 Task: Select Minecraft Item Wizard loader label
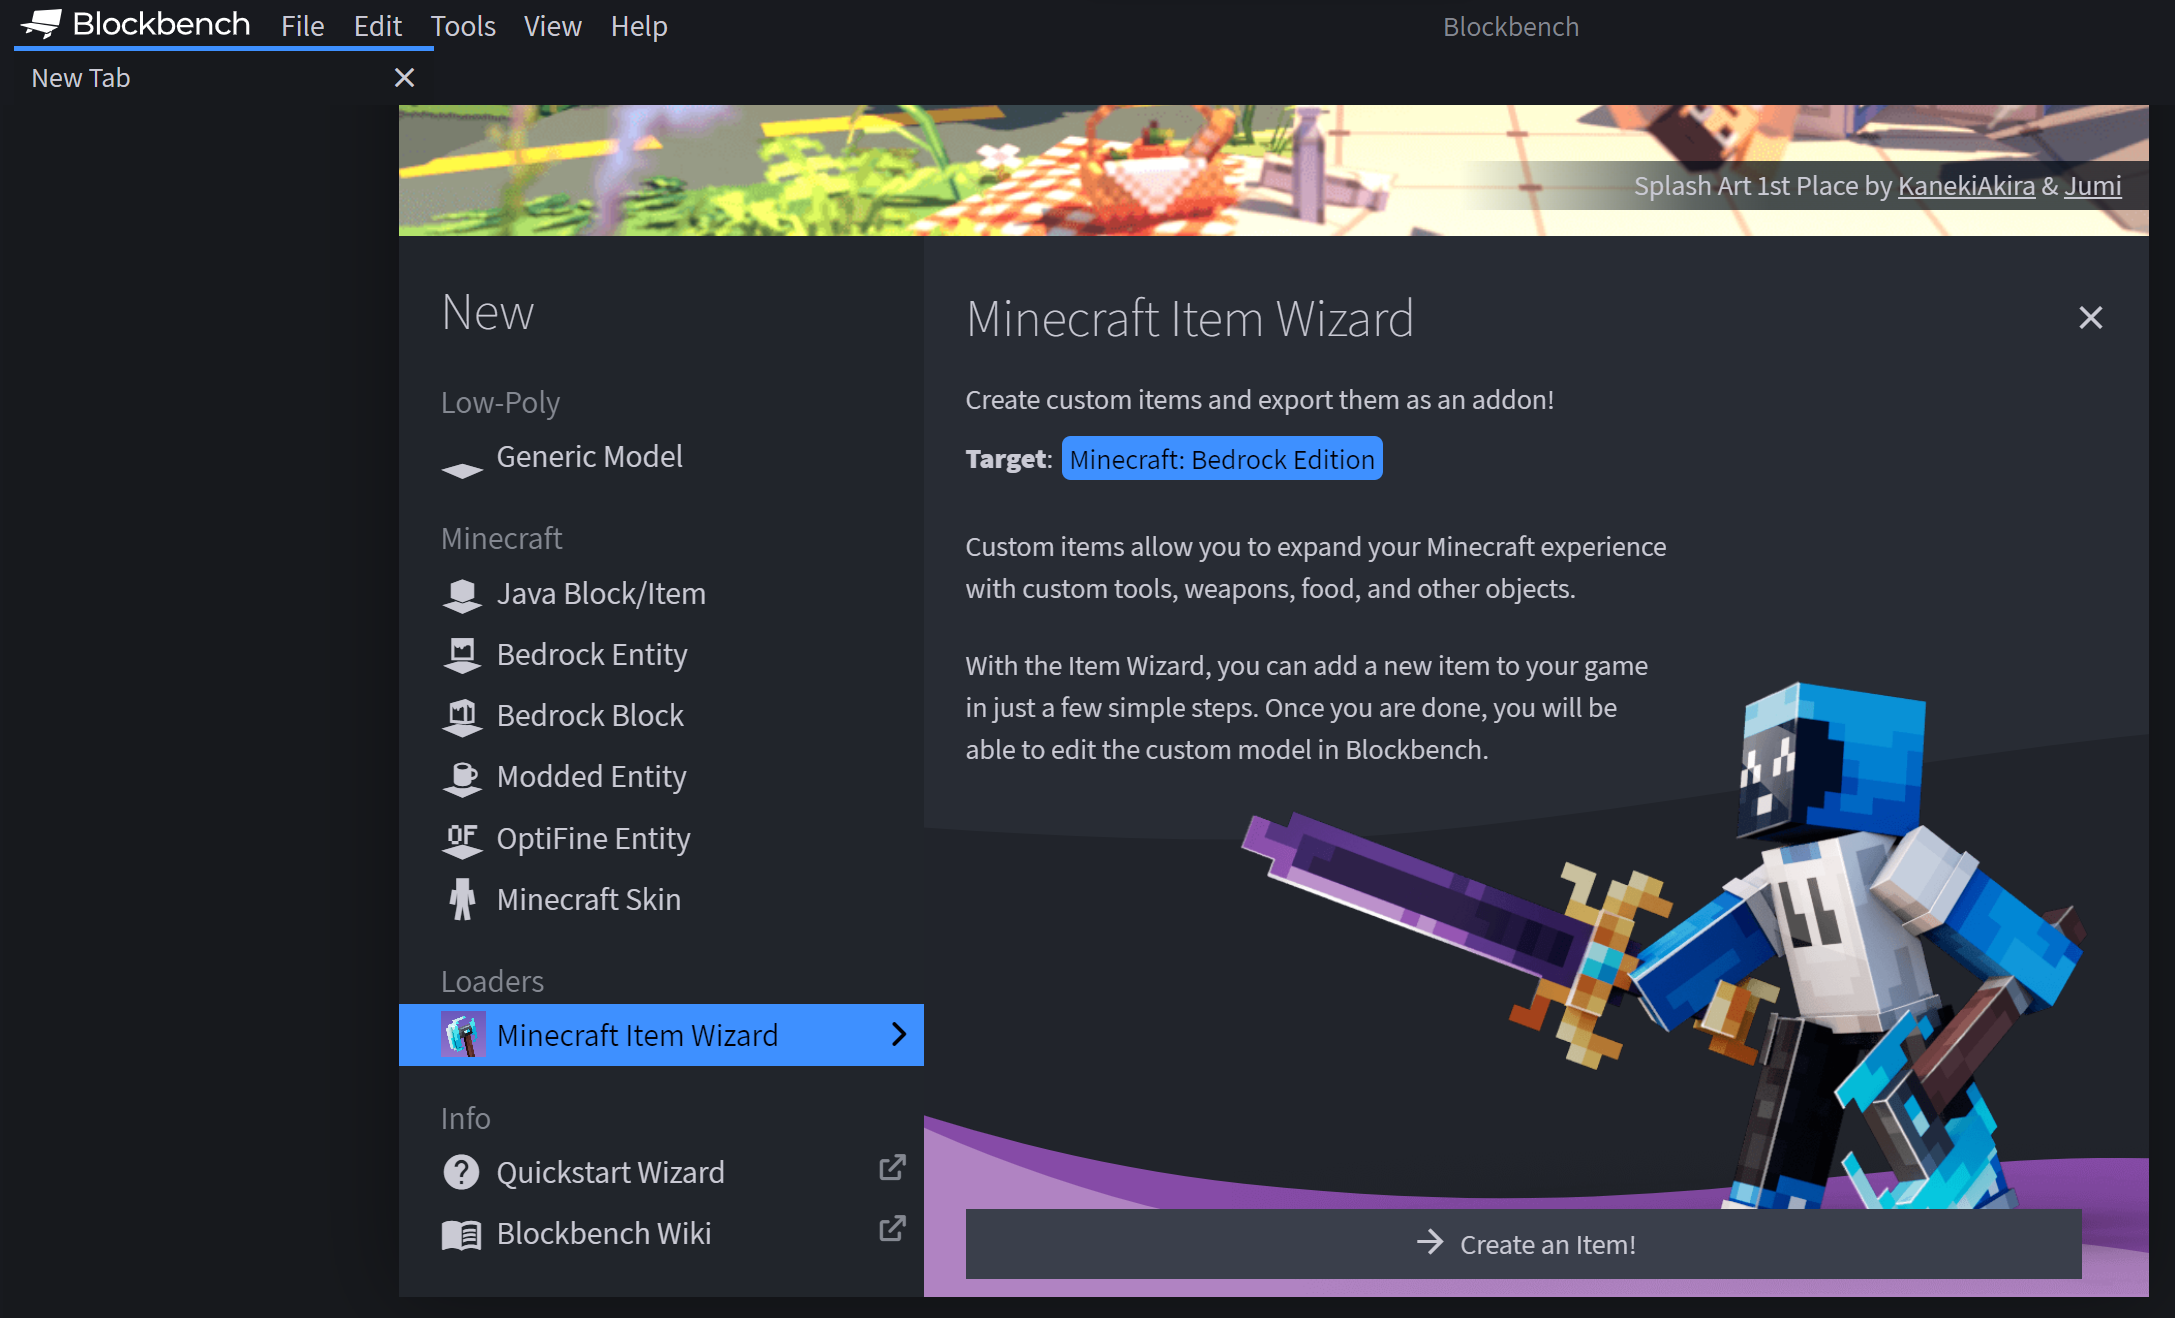[637, 1036]
